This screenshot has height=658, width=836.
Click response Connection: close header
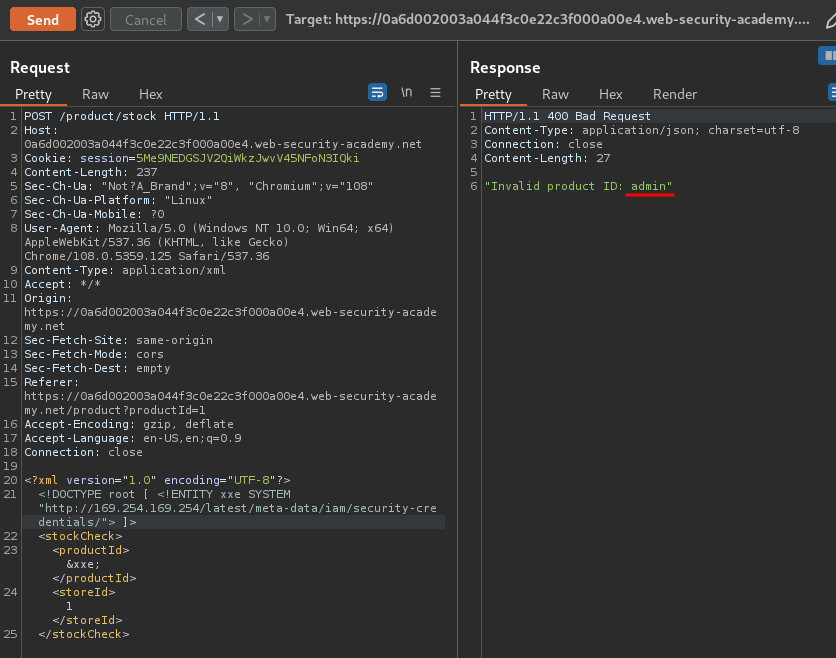[x=543, y=145]
